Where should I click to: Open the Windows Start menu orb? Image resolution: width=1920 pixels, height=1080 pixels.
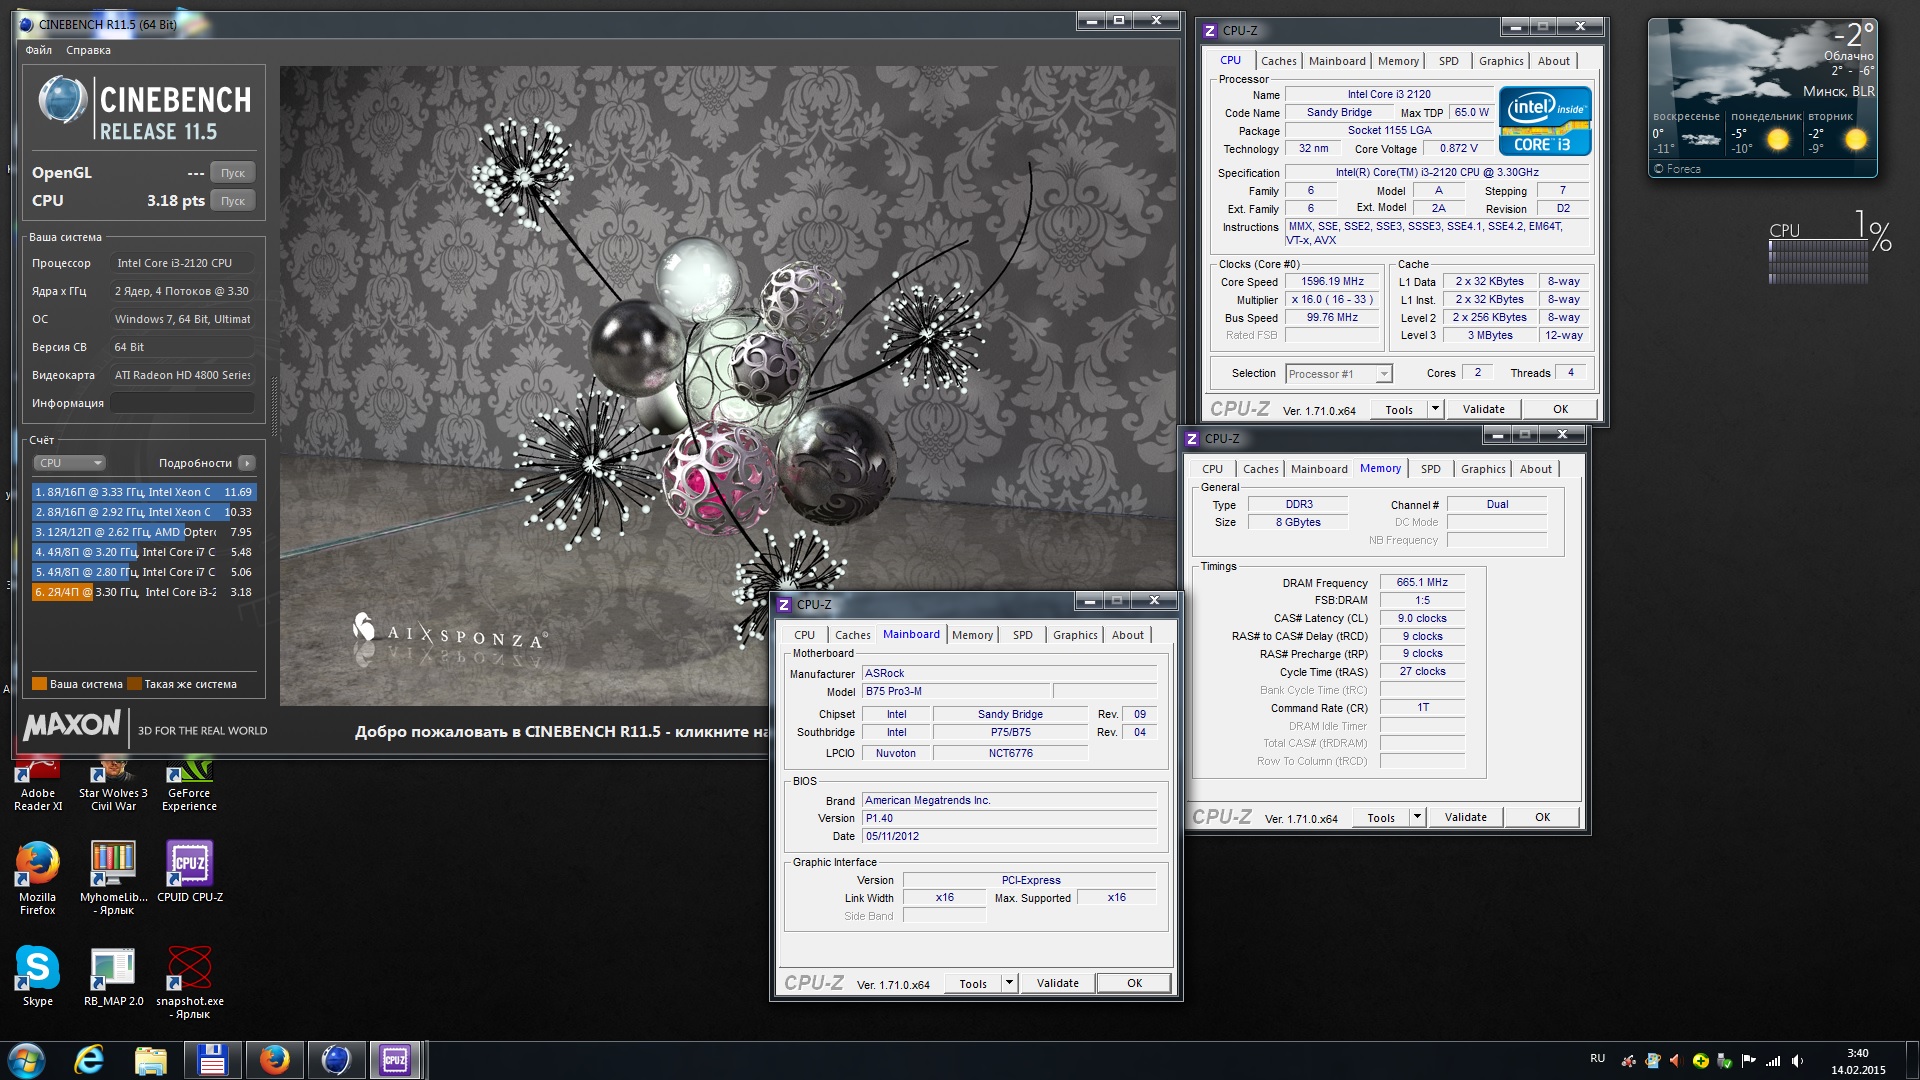pos(26,1060)
